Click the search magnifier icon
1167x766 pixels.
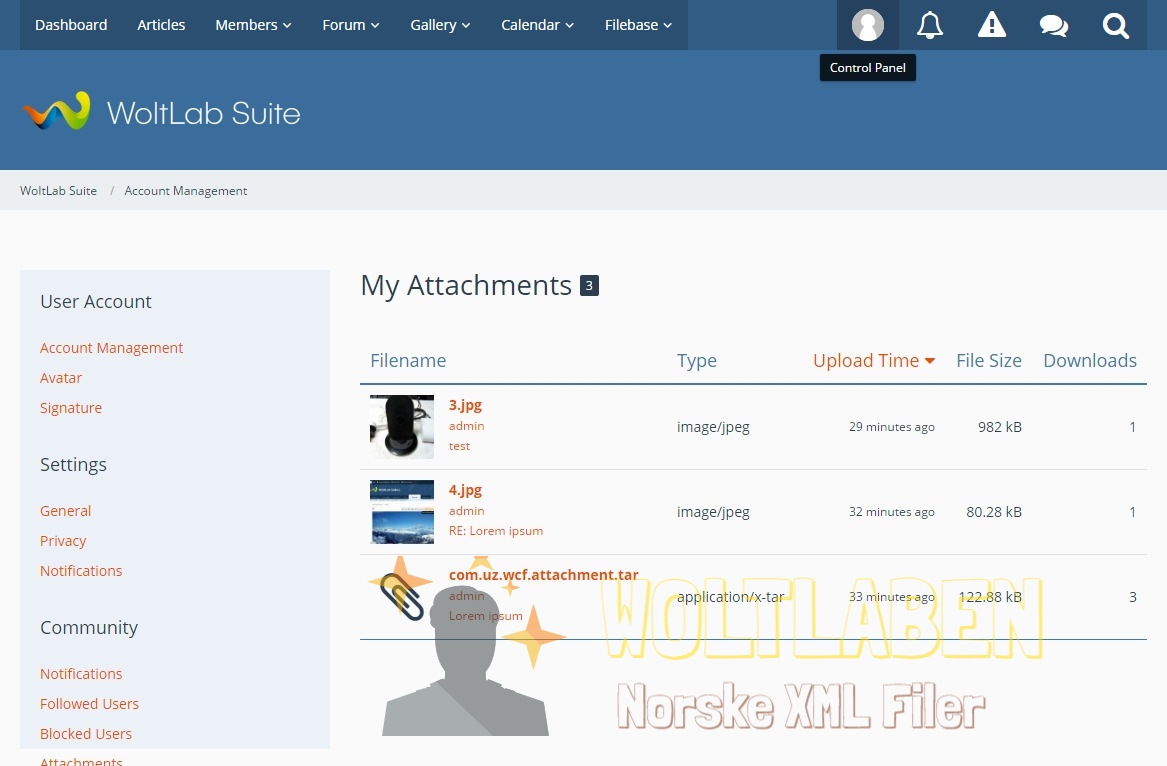click(1116, 25)
